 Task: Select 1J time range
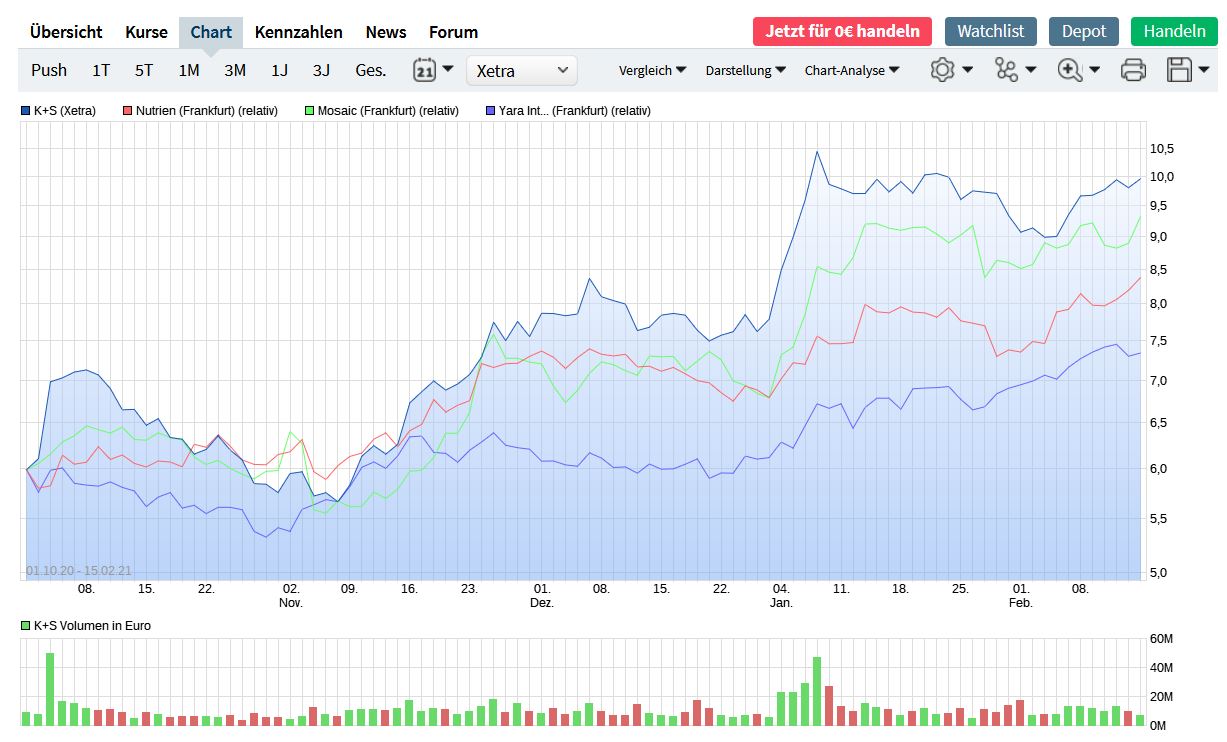point(279,70)
